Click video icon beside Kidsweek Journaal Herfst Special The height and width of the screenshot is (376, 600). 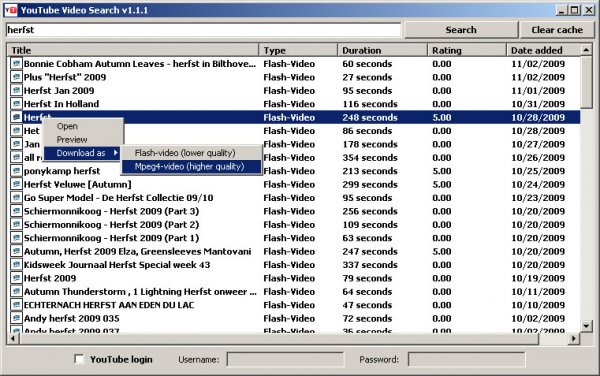(x=16, y=264)
